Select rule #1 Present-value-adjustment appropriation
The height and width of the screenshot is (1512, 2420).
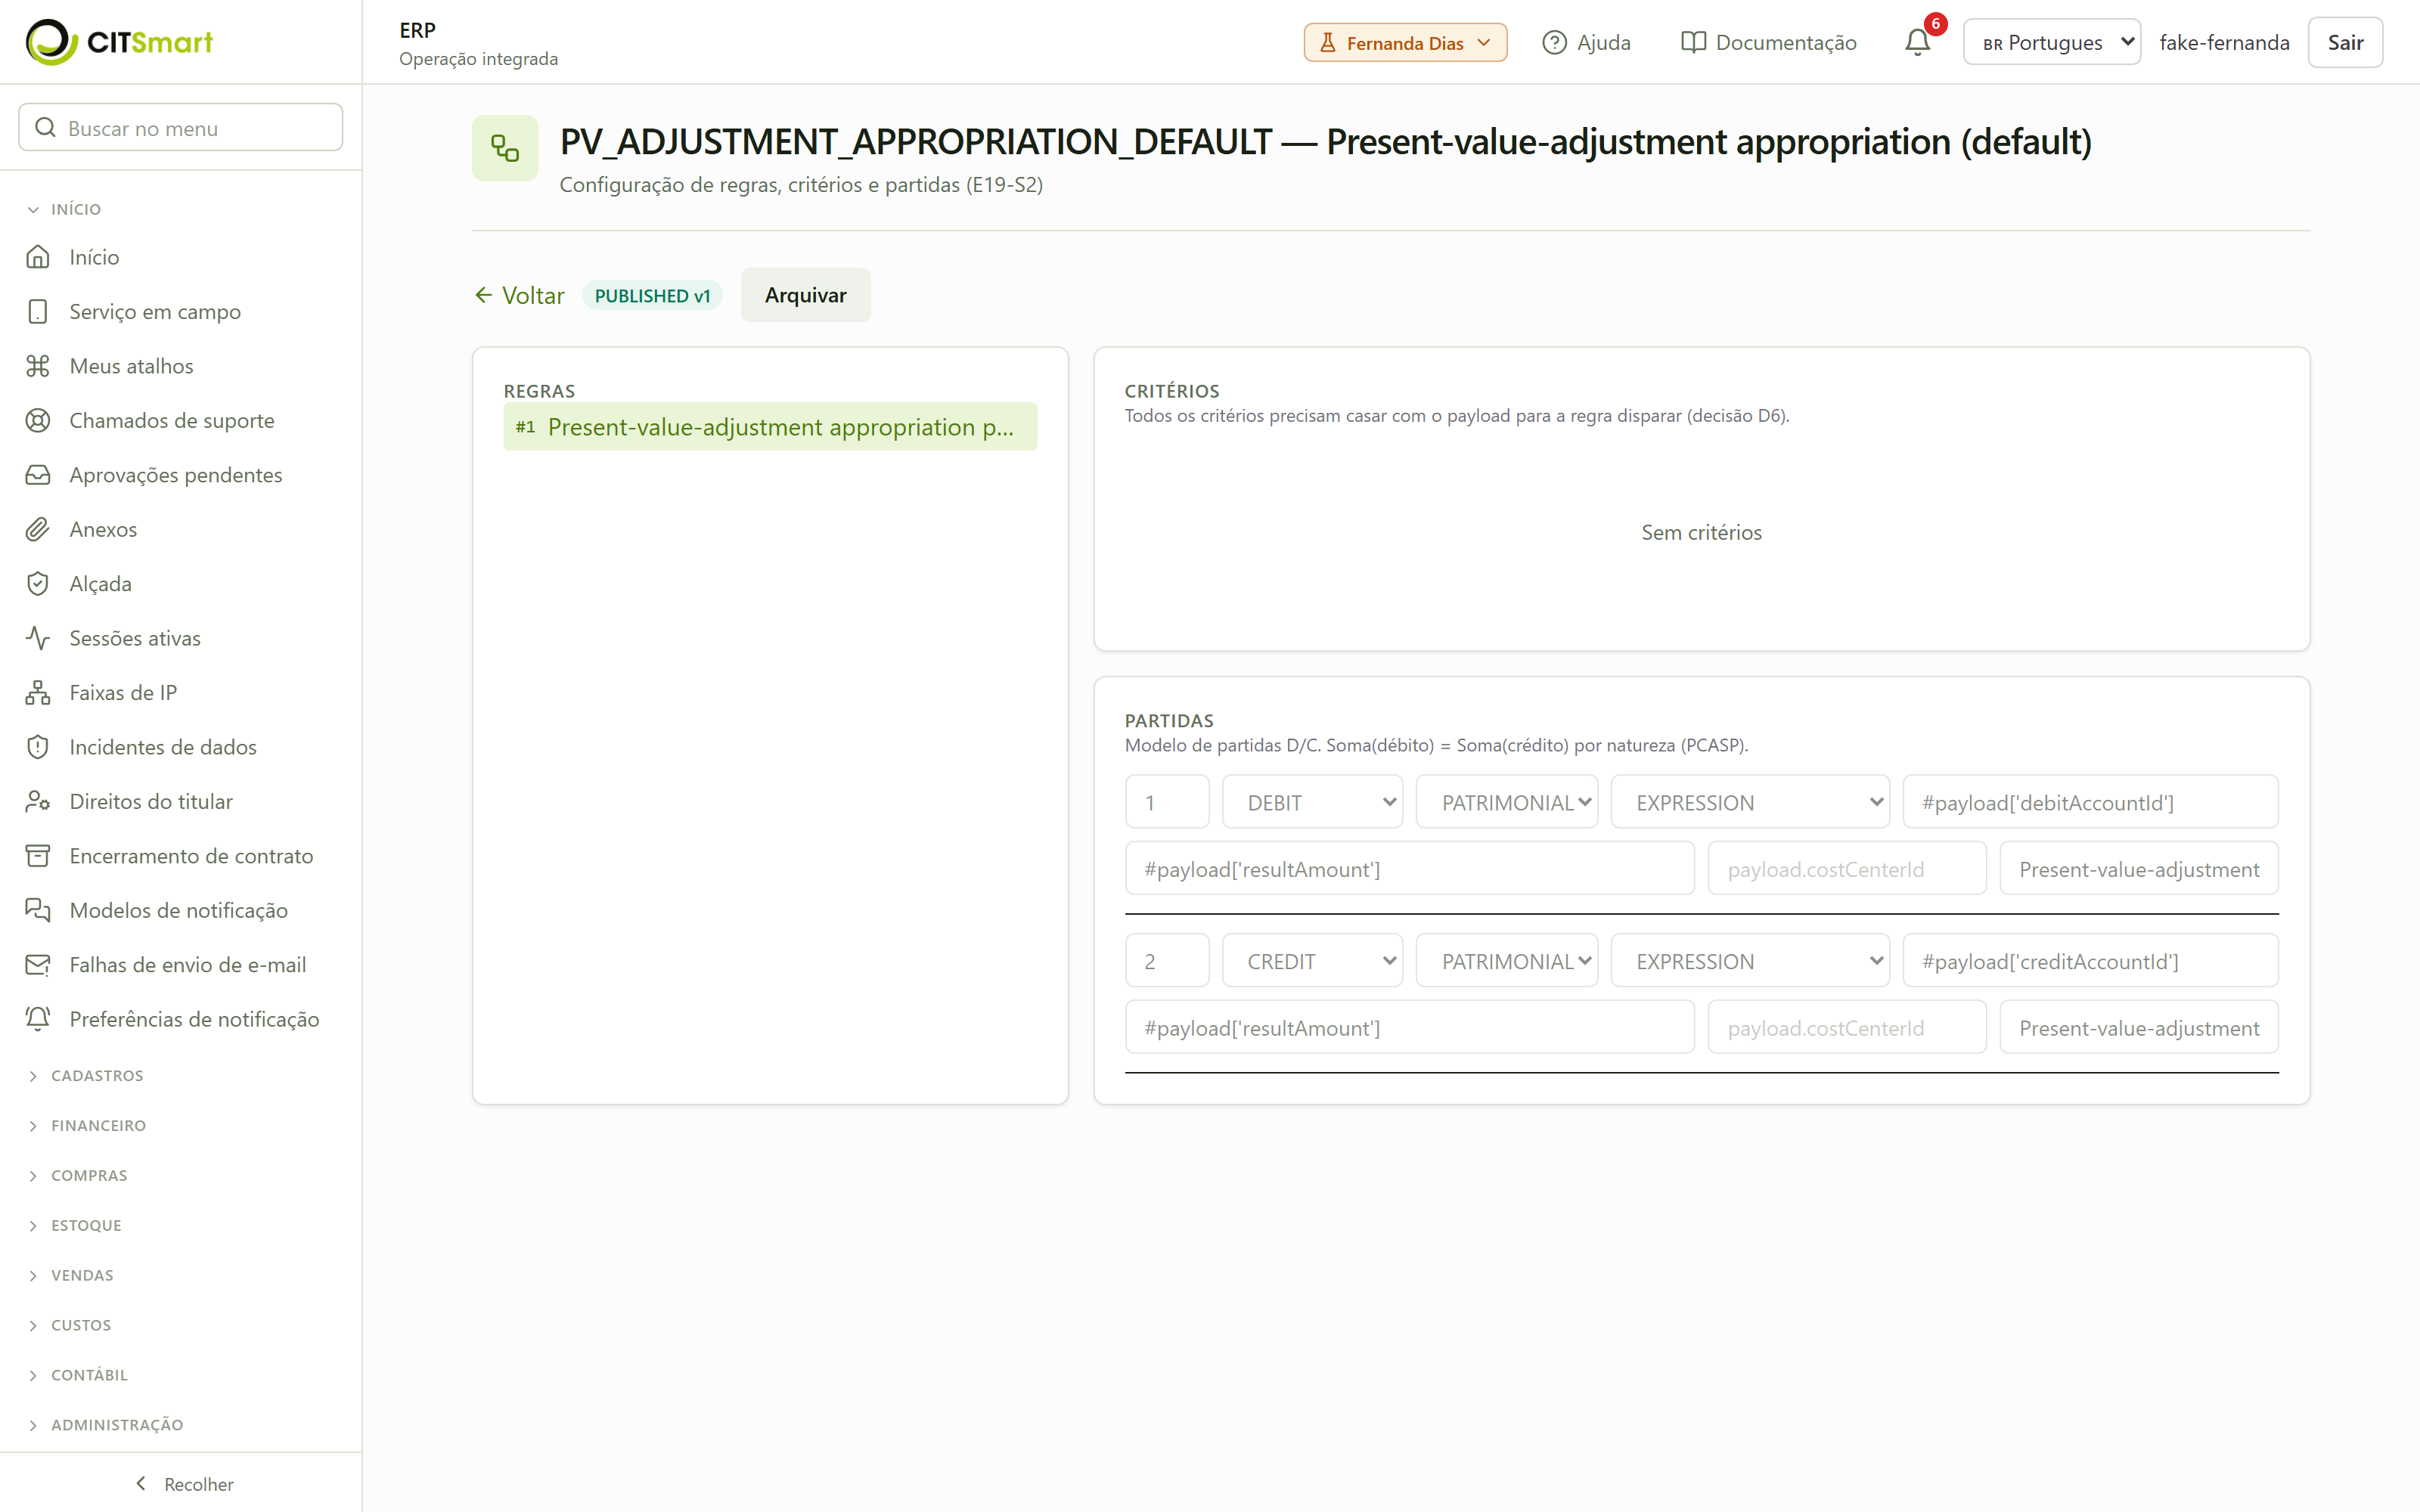(770, 427)
